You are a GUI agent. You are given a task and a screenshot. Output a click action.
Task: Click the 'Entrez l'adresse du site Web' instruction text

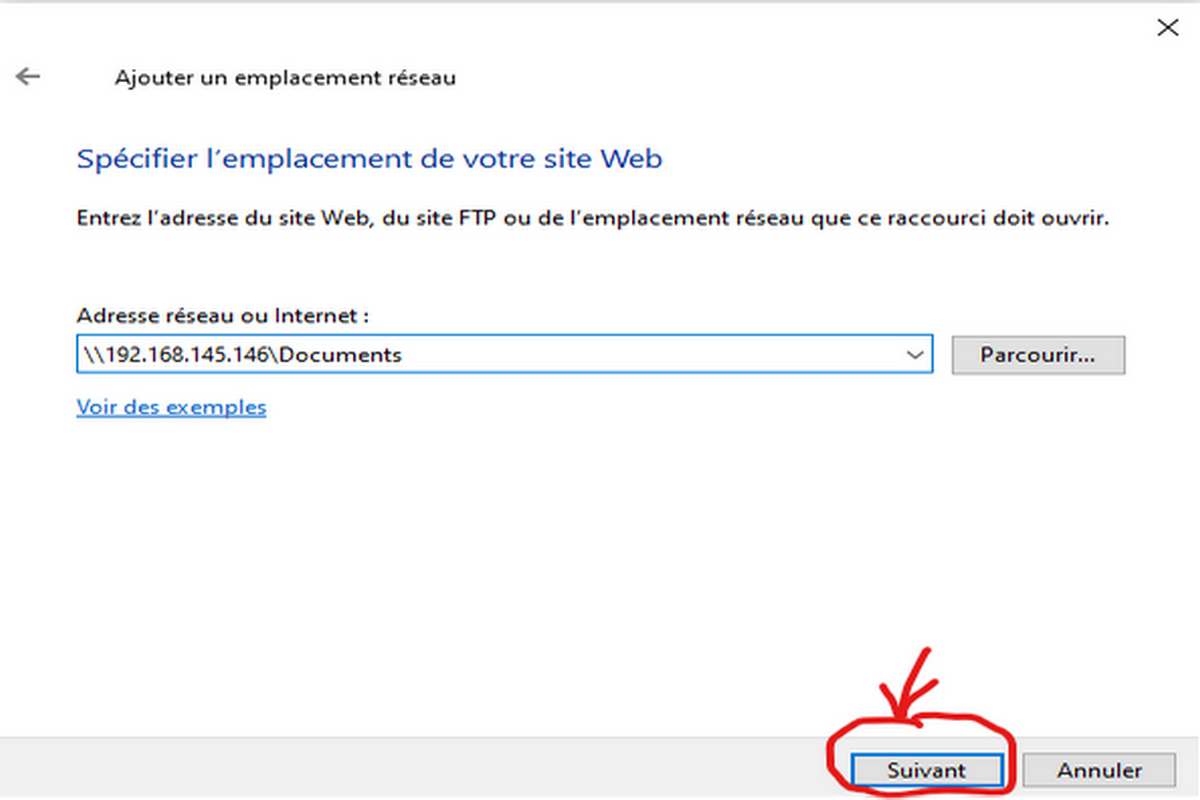(592, 218)
